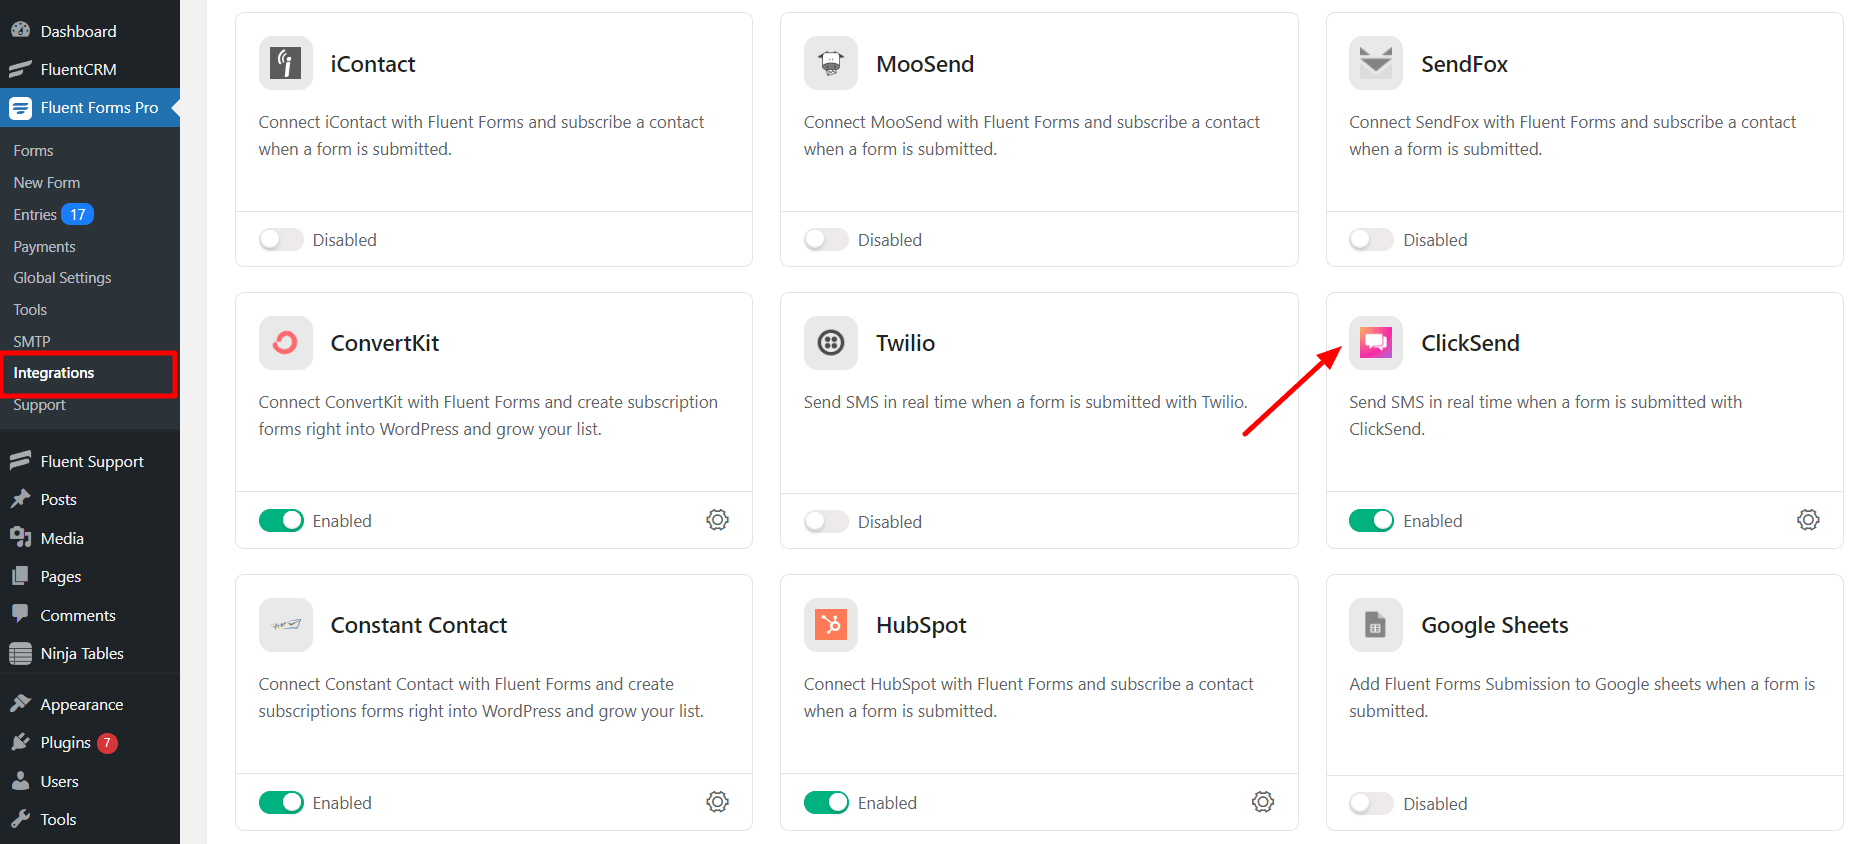The width and height of the screenshot is (1870, 844).
Task: Open Fluent Support in sidebar
Action: pyautogui.click(x=92, y=462)
